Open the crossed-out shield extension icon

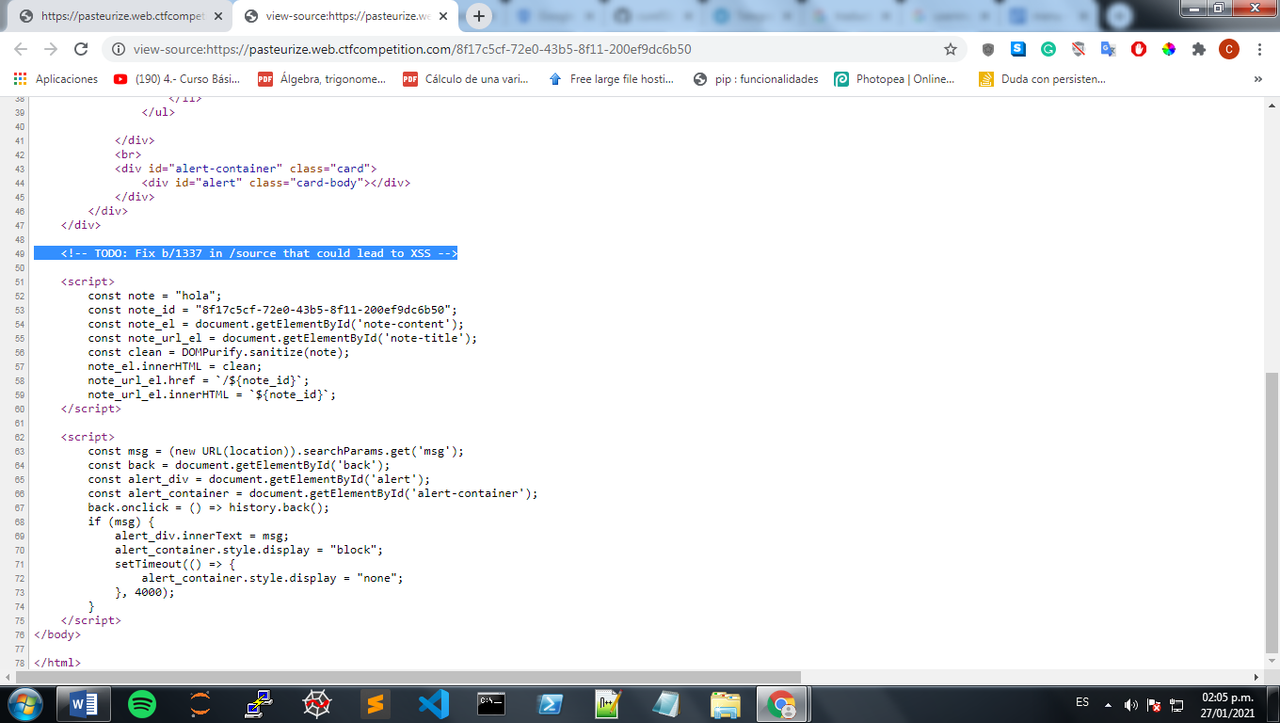(1078, 49)
